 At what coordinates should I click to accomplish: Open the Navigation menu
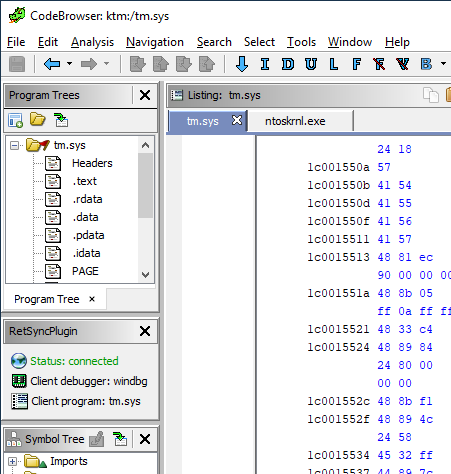point(155,42)
